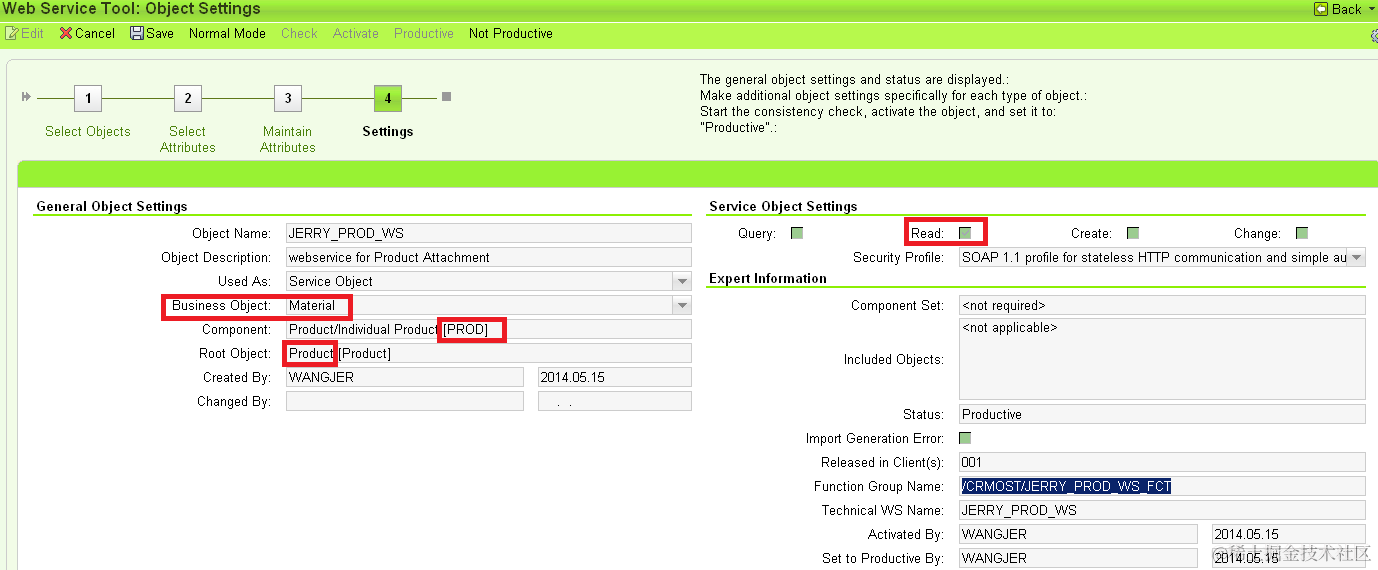The width and height of the screenshot is (1378, 570).
Task: Click the Function Group Name field
Action: [x=1162, y=486]
